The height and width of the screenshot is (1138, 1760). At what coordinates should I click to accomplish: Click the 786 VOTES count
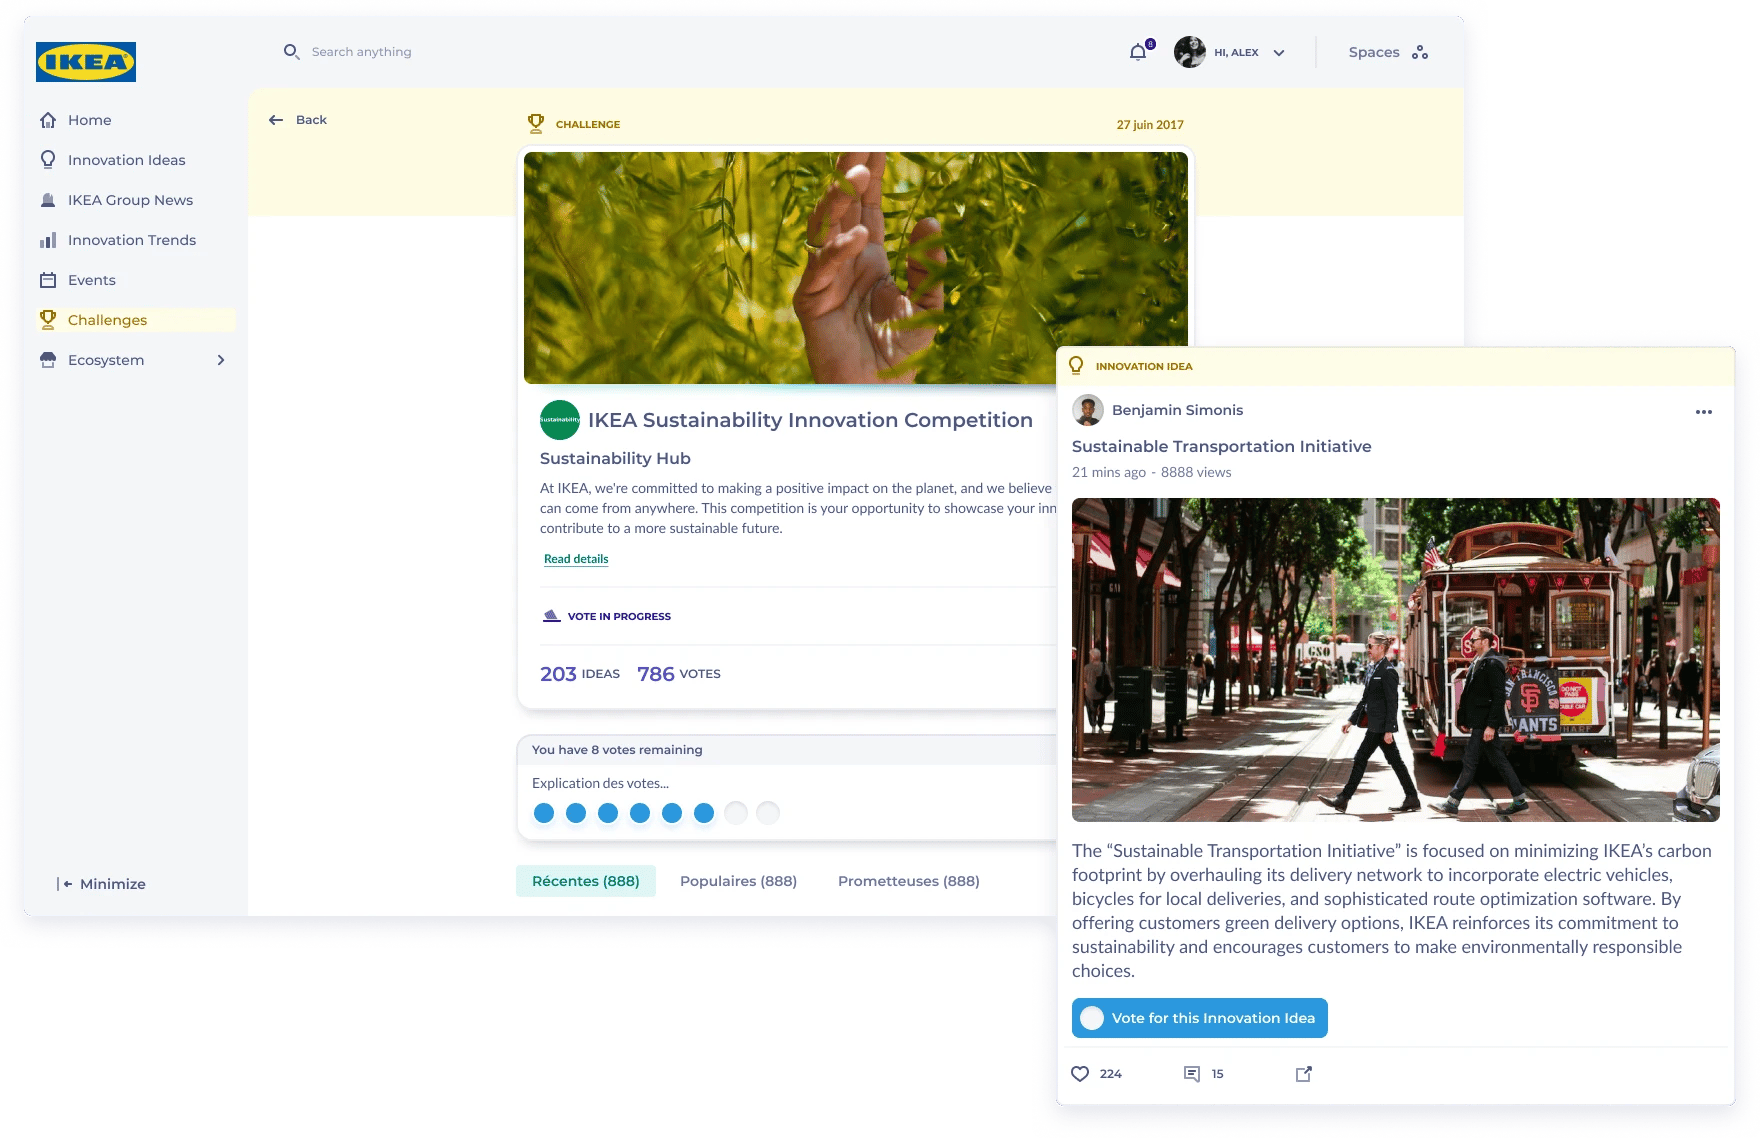pos(679,674)
